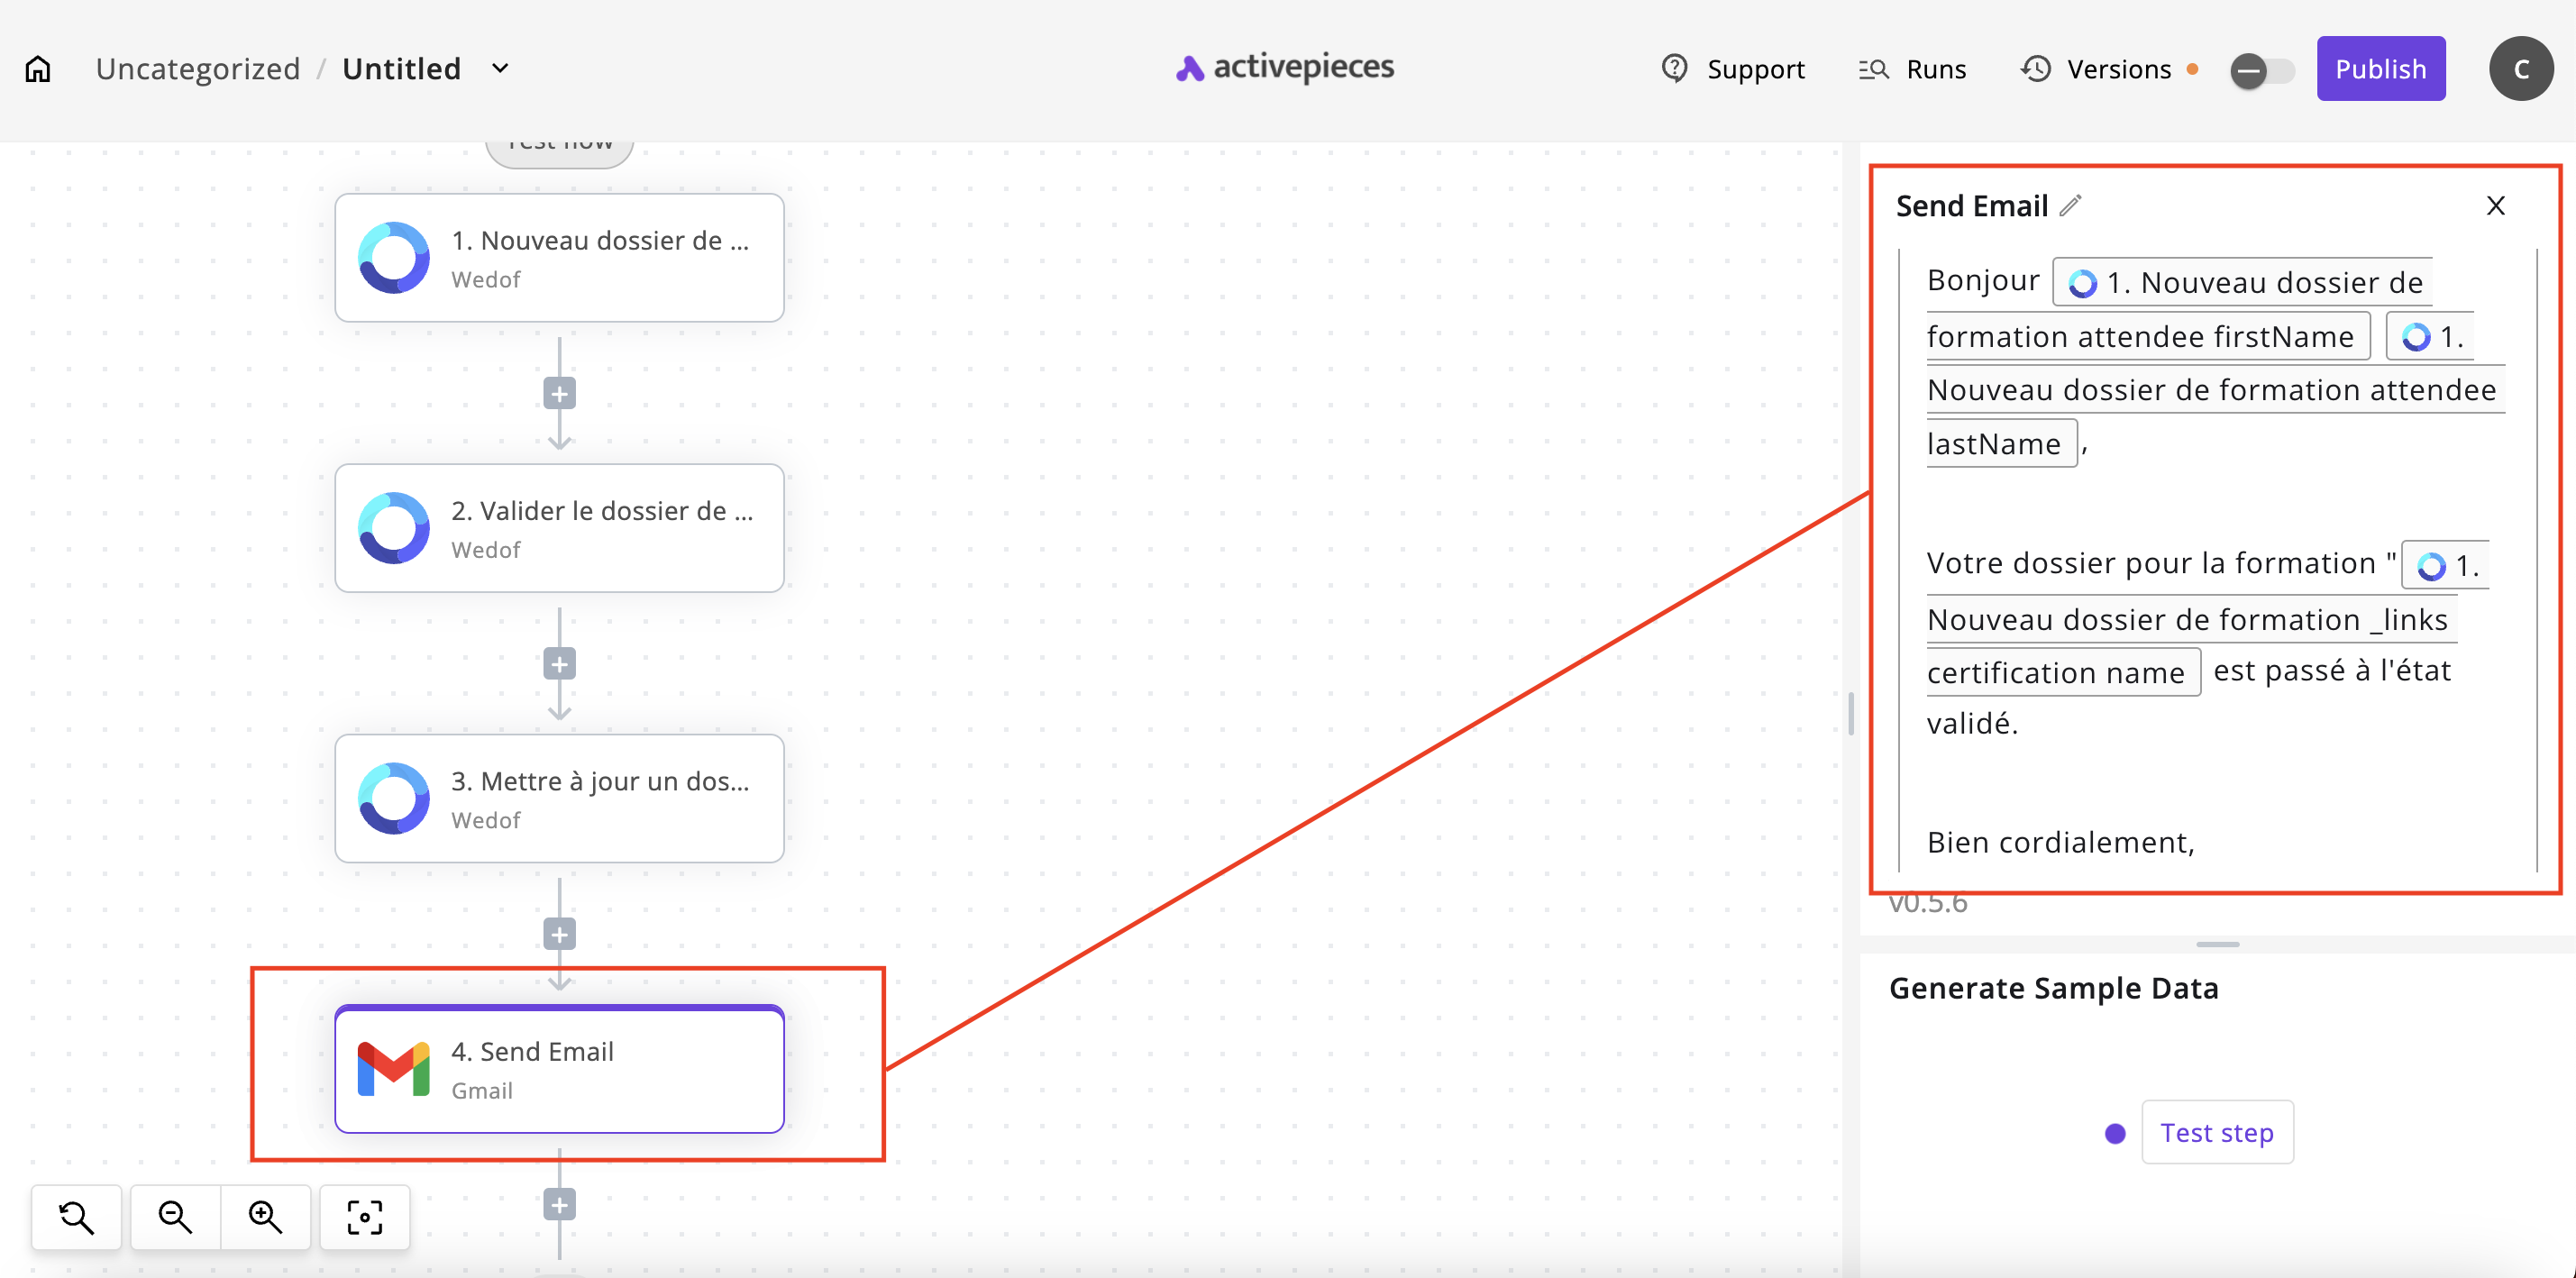Close the Send Email settings panel
Viewport: 2576px width, 1278px height.
(2495, 206)
